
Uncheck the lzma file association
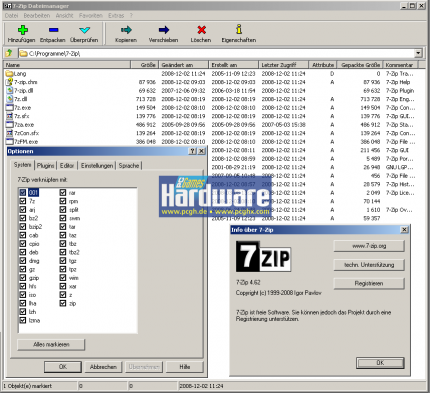[23, 320]
